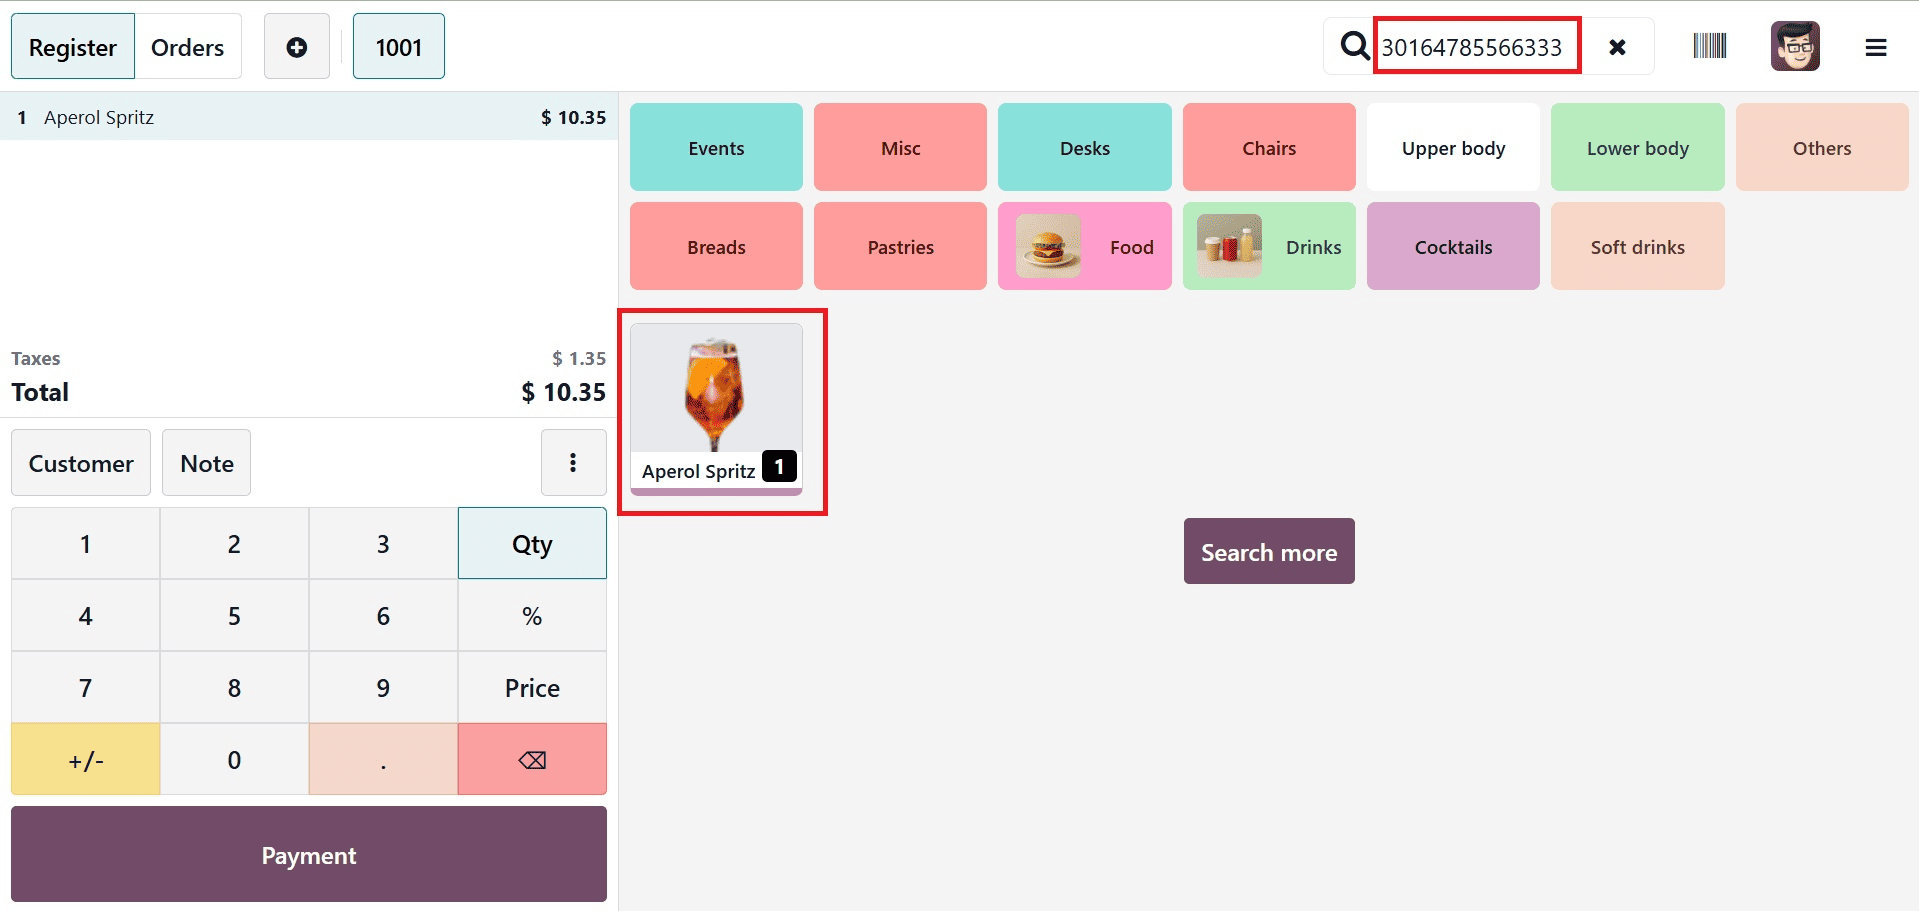
Task: Click the search magnifier icon
Action: [x=1353, y=45]
